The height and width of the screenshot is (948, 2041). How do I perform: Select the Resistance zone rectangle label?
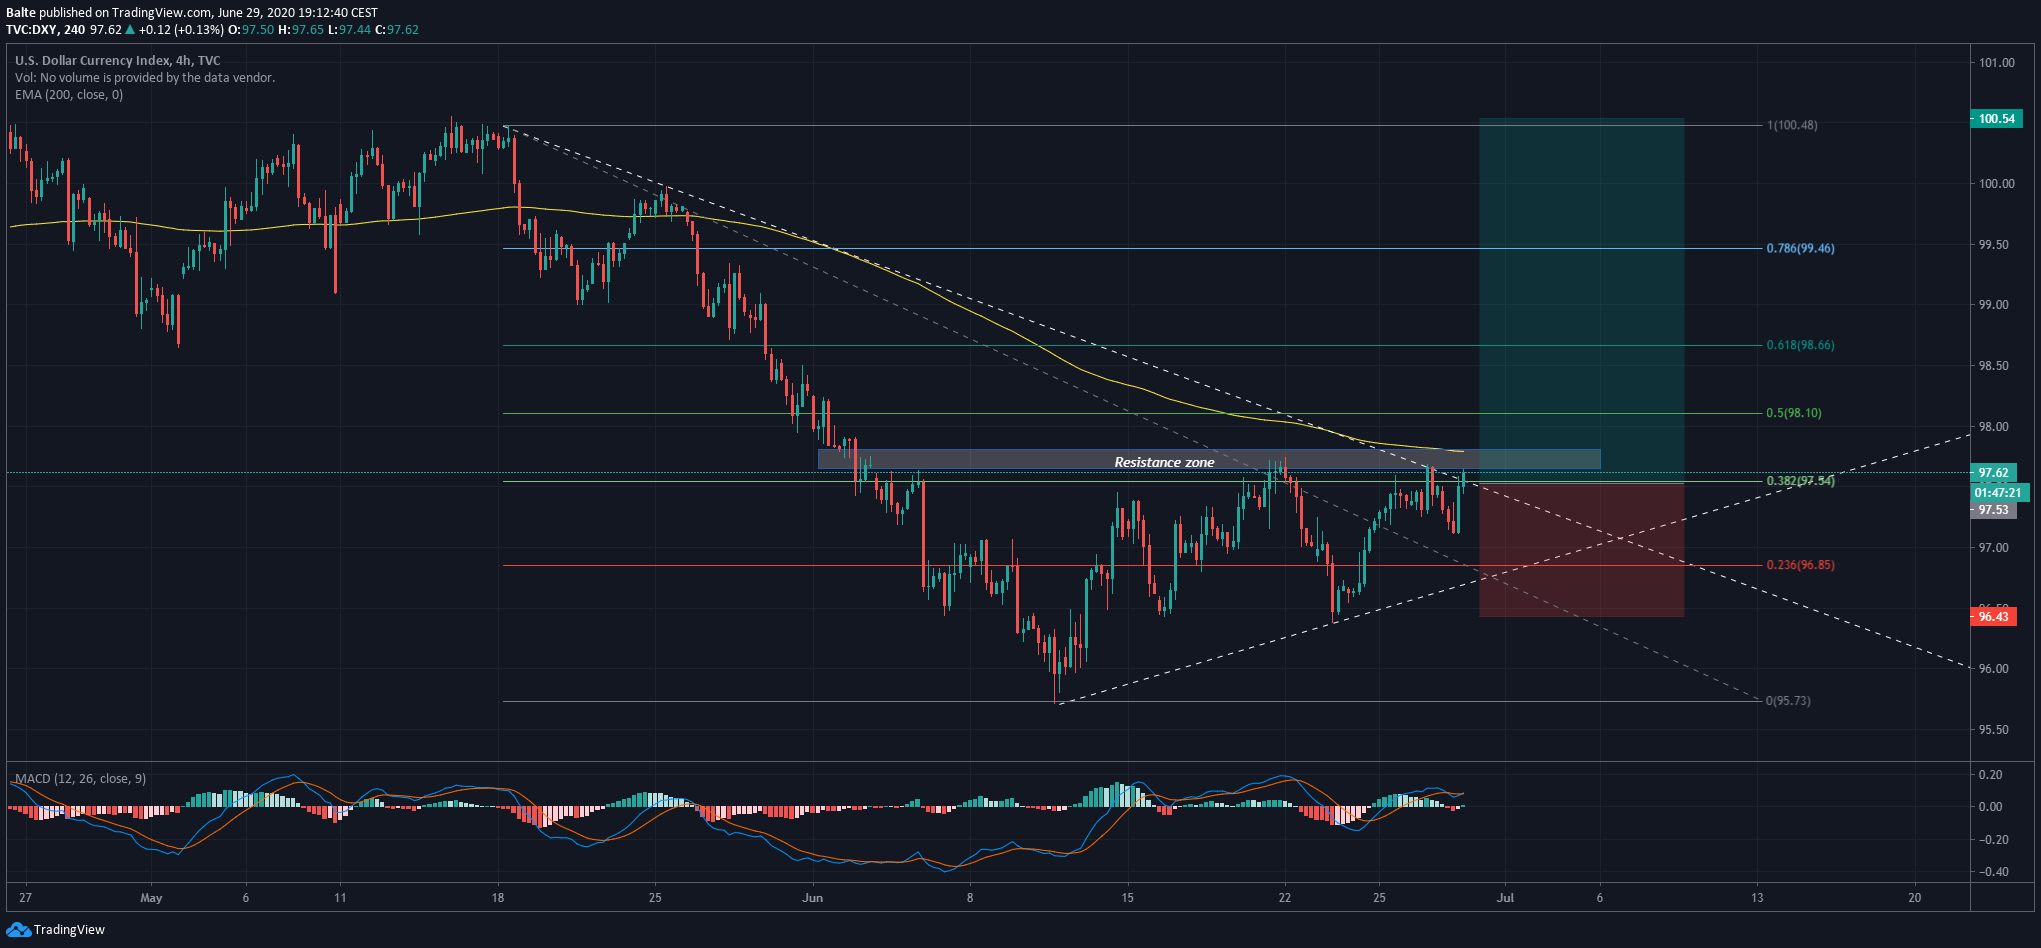[1164, 462]
